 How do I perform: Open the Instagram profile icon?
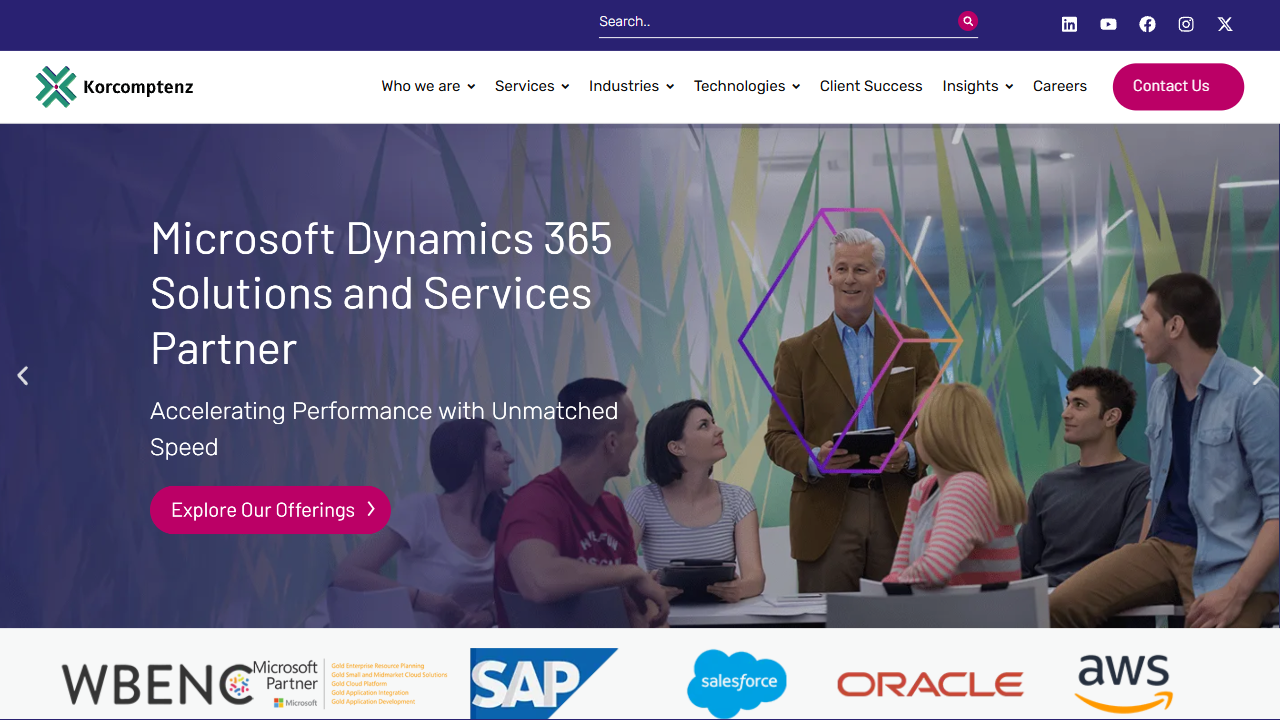1186,24
